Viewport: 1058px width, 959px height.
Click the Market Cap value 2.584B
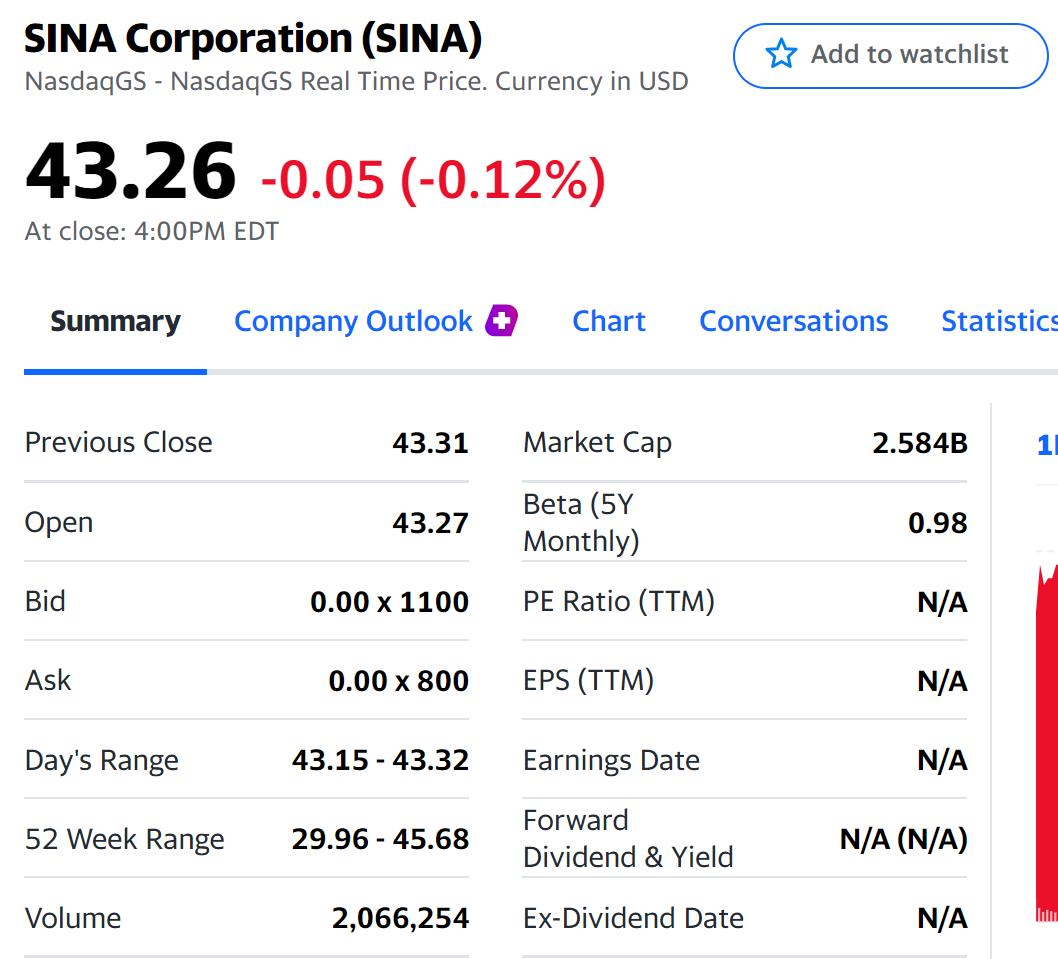920,443
